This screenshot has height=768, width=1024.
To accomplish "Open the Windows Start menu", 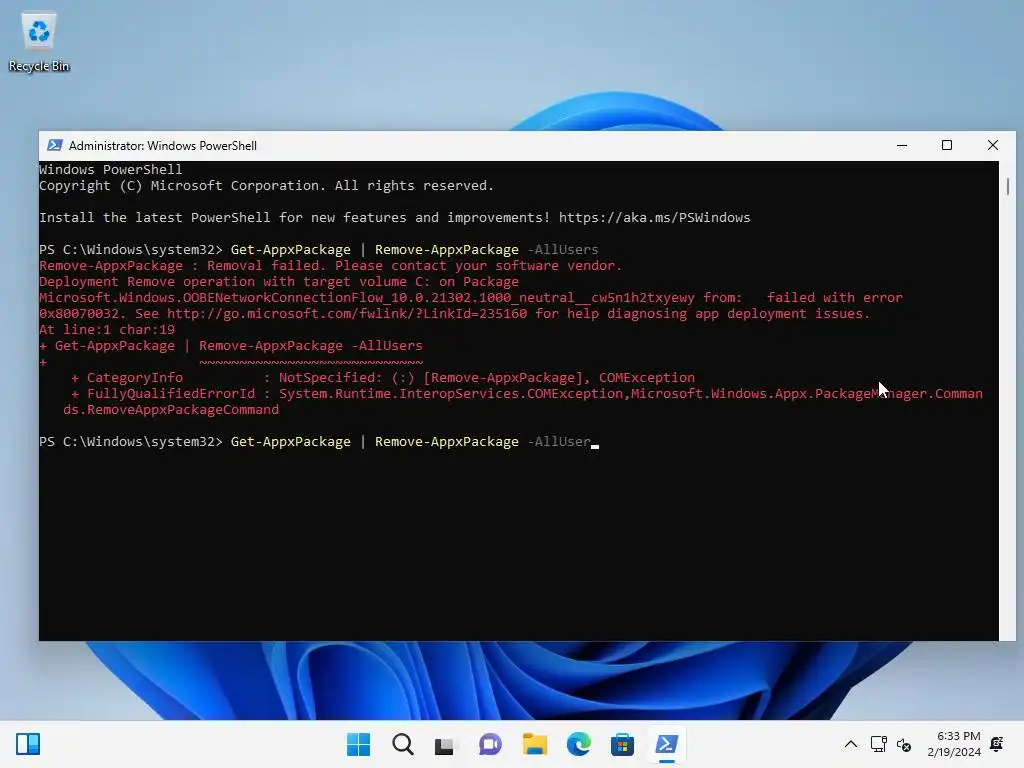I will pyautogui.click(x=359, y=744).
